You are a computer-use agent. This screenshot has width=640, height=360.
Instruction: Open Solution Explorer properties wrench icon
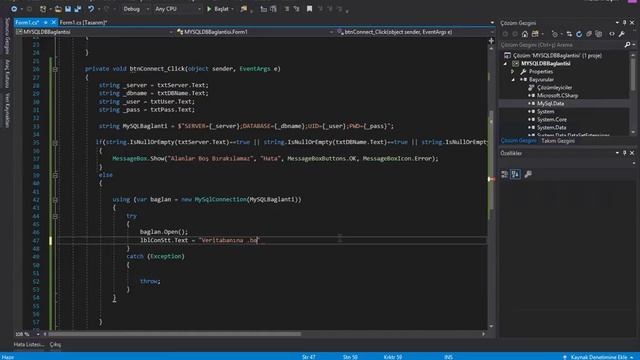[622, 34]
